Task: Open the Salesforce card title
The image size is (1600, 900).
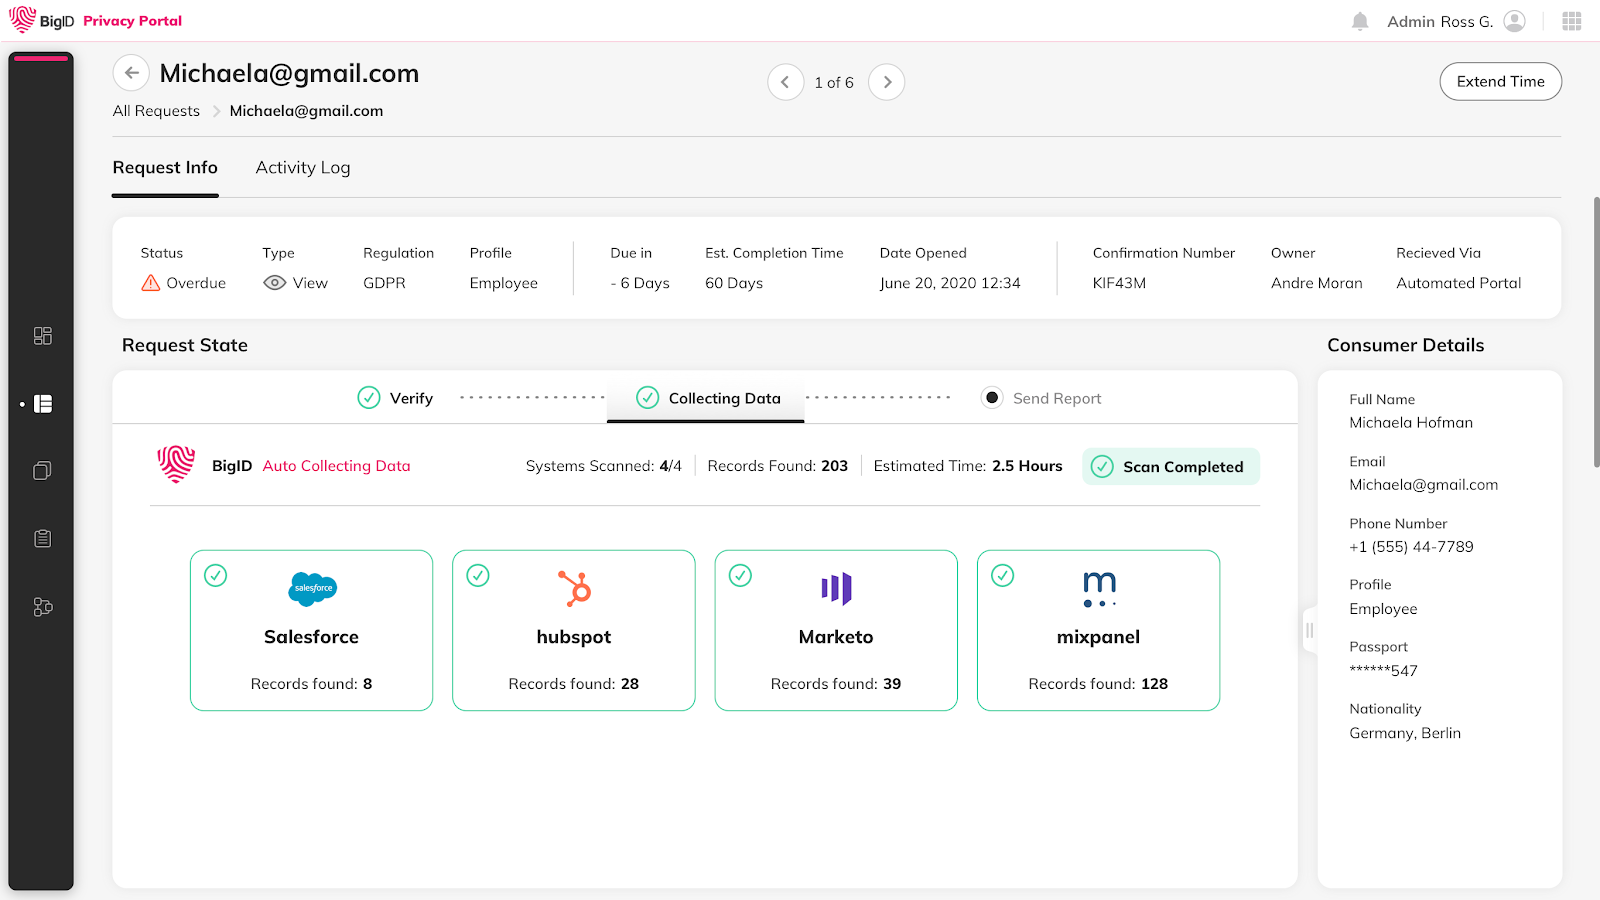Action: [312, 637]
